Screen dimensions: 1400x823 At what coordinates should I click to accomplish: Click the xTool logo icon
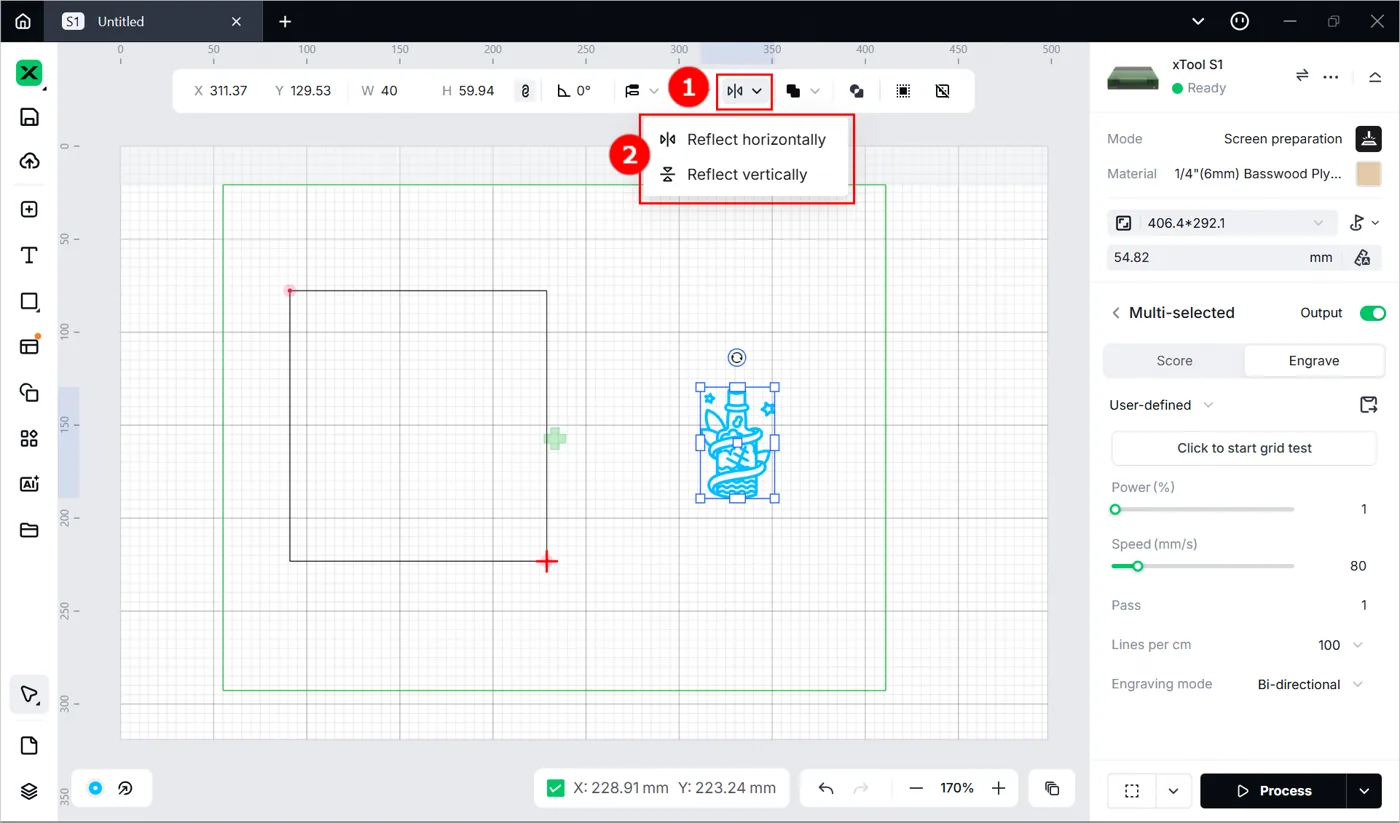pos(29,73)
